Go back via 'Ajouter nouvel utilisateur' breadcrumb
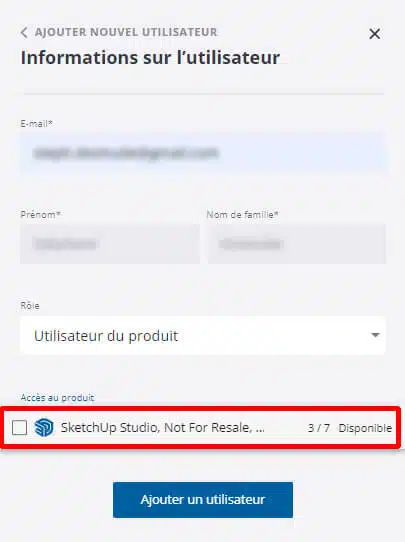 pyautogui.click(x=126, y=32)
